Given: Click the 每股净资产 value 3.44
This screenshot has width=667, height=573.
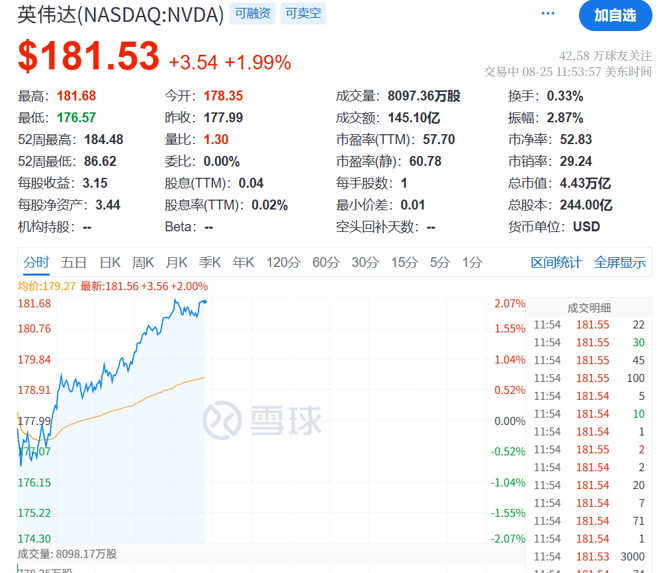Looking at the screenshot, I should click(108, 205).
